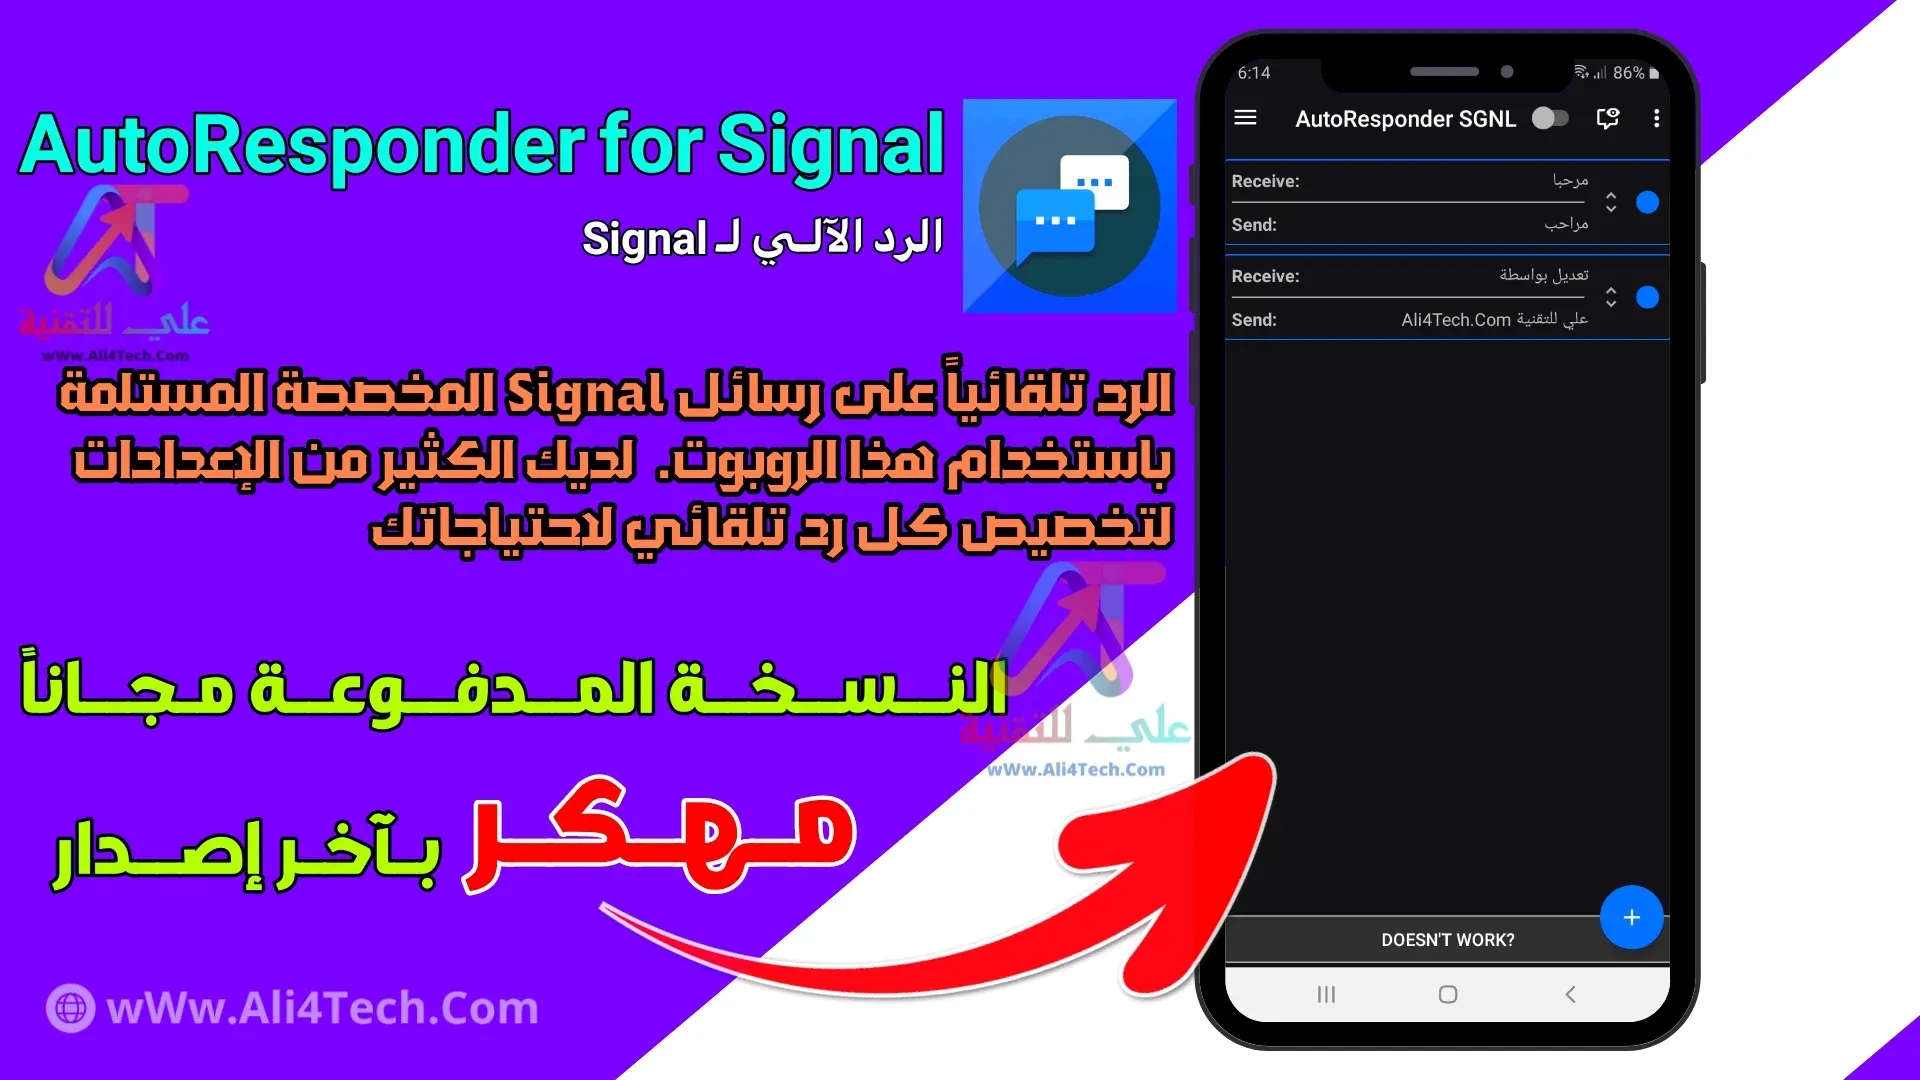Toggle AutoResponder SGNL on/off switch
Screen dimensions: 1920x1080
click(1551, 119)
